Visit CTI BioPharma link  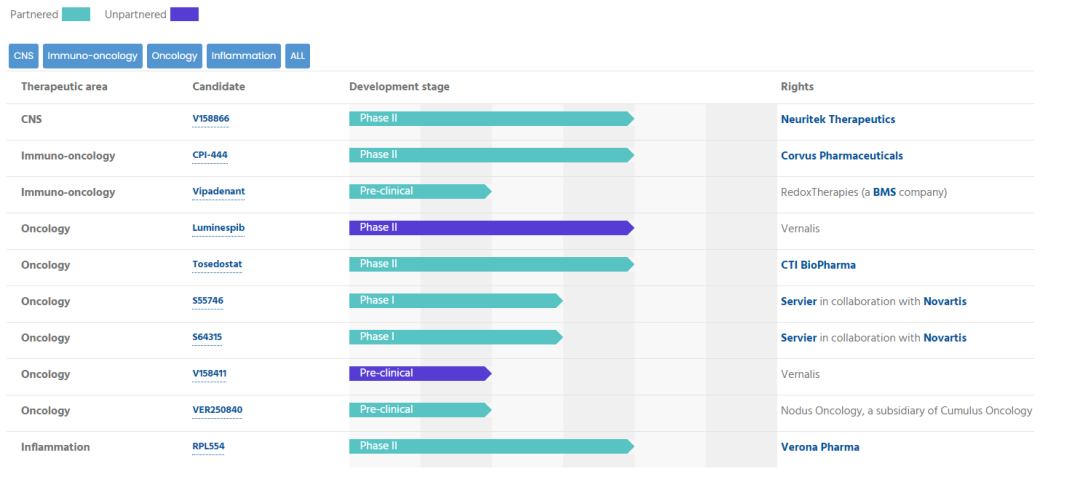[818, 265]
